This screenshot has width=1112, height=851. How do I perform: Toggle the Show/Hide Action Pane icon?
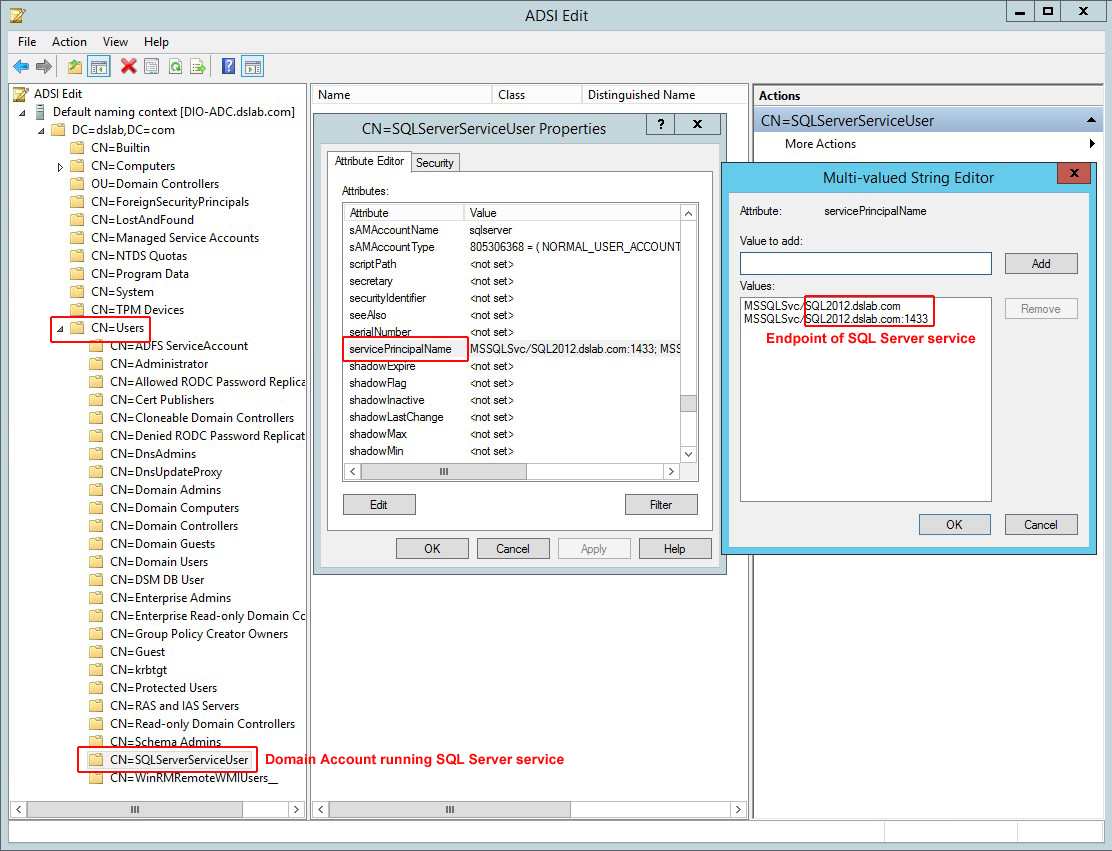(x=252, y=67)
